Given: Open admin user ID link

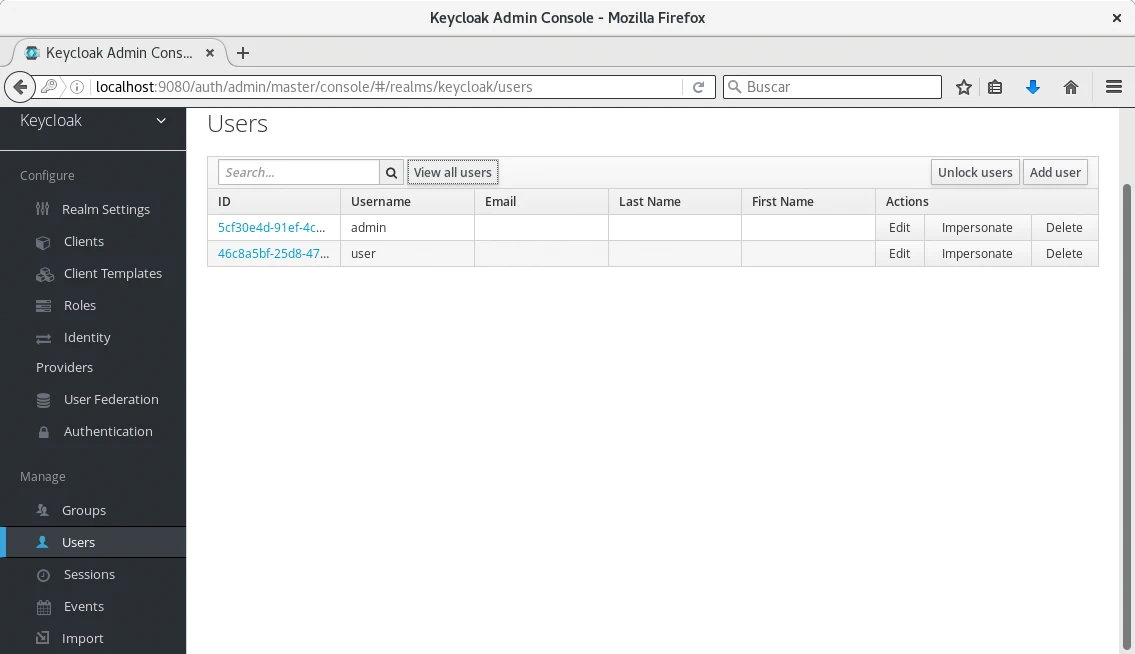Looking at the screenshot, I should click(271, 227).
